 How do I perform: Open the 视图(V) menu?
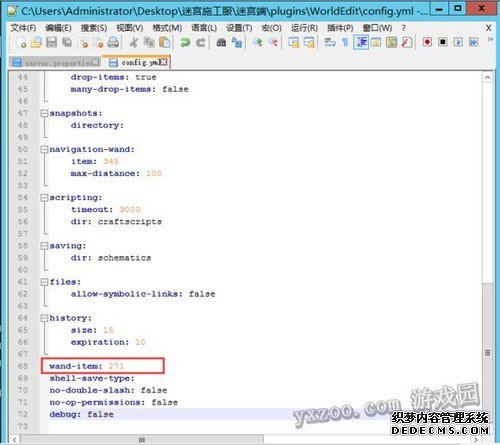tap(130, 28)
